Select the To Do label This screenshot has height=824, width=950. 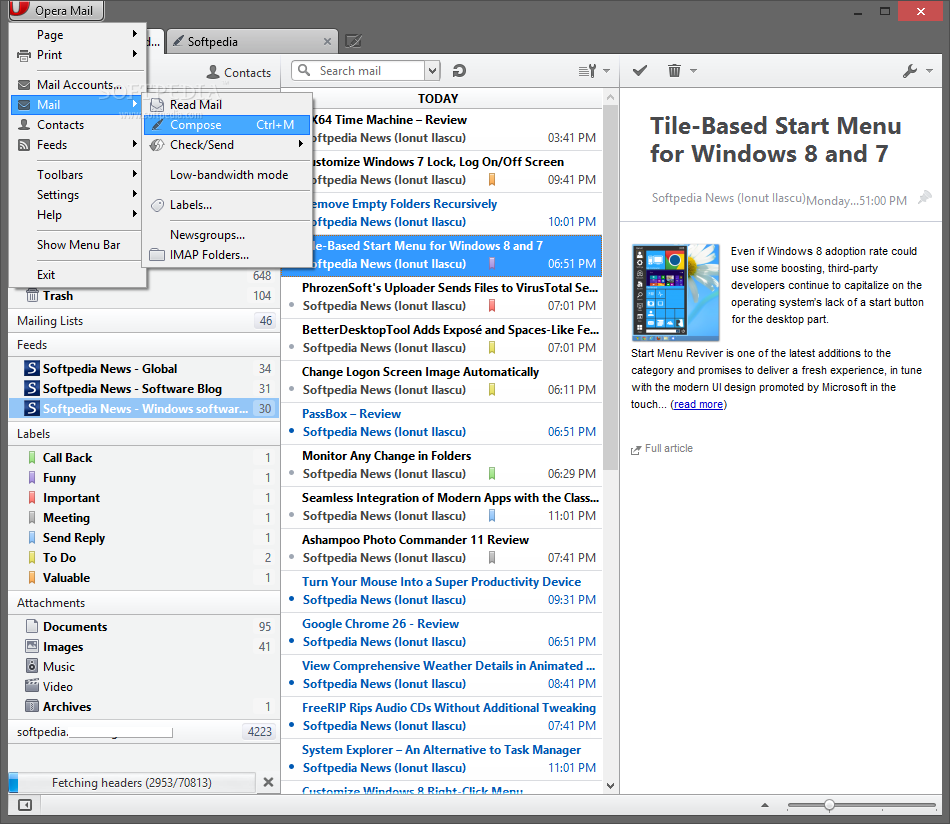144,557
